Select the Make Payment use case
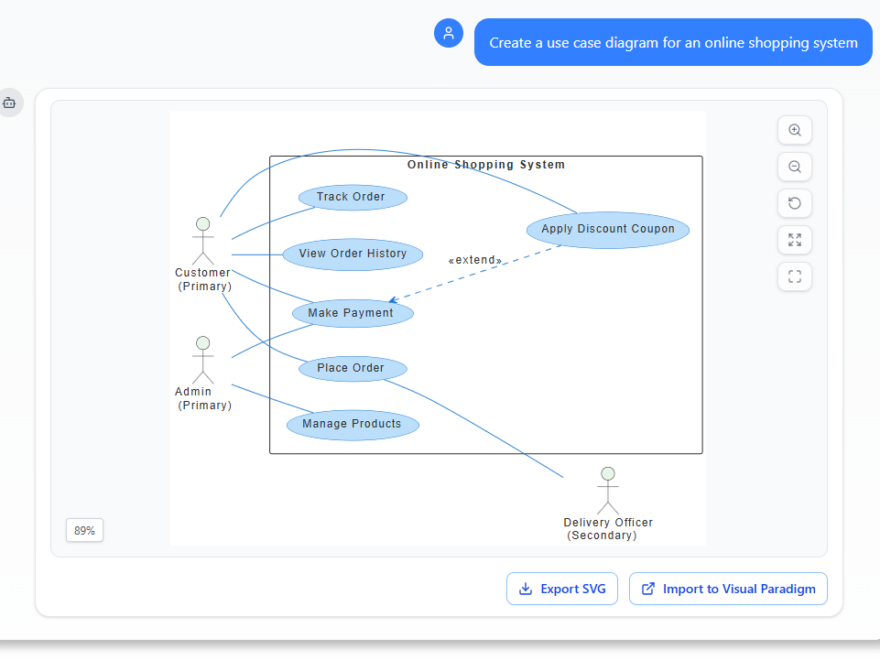This screenshot has width=880, height=660. pyautogui.click(x=352, y=312)
